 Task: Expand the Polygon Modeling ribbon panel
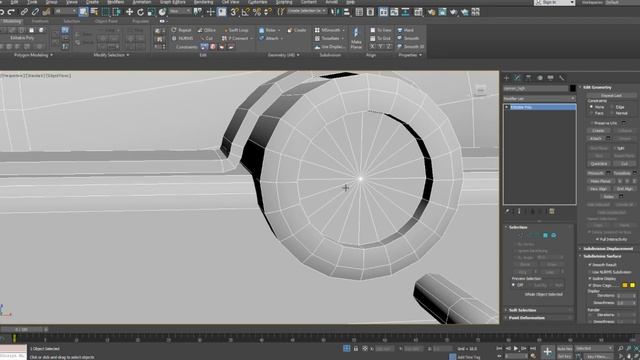click(x=33, y=55)
